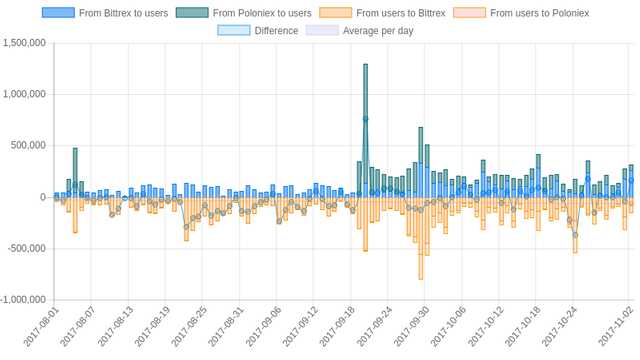
Task: Click the 1,000,000 y-axis label
Action: [x=24, y=94]
